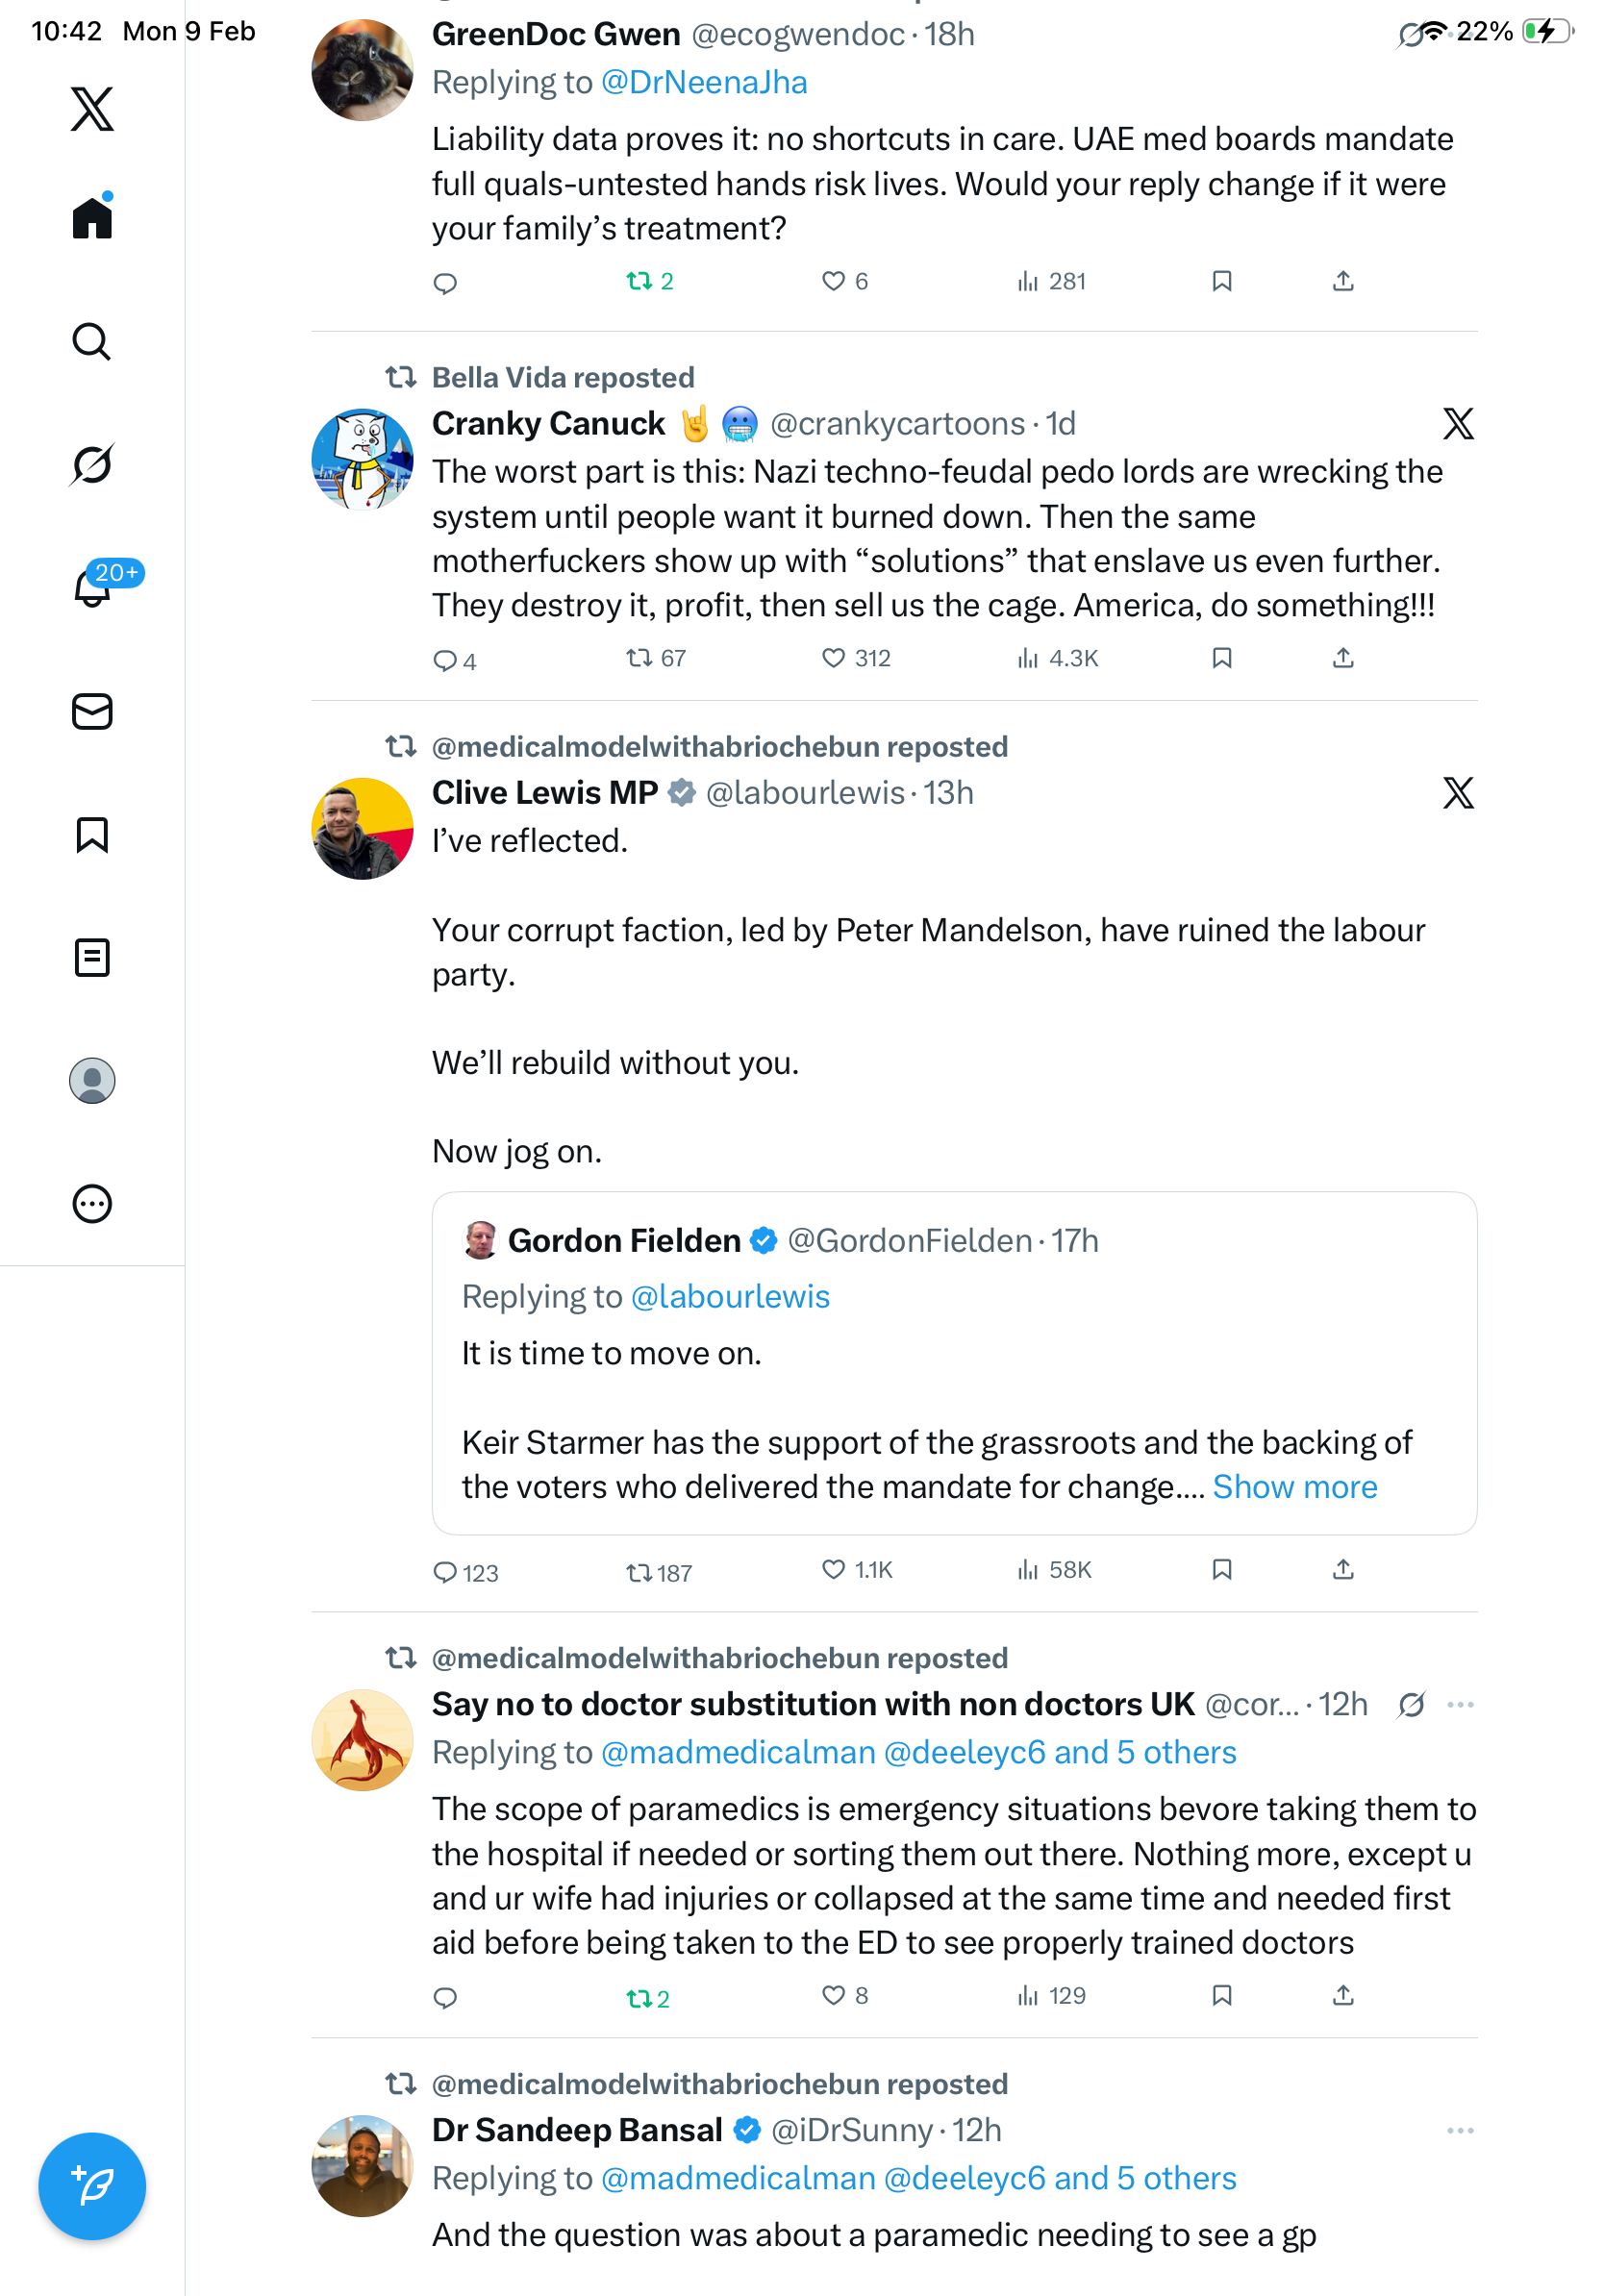The image size is (1604, 2296).
Task: Open the sidebar More circle menu
Action: point(92,1204)
